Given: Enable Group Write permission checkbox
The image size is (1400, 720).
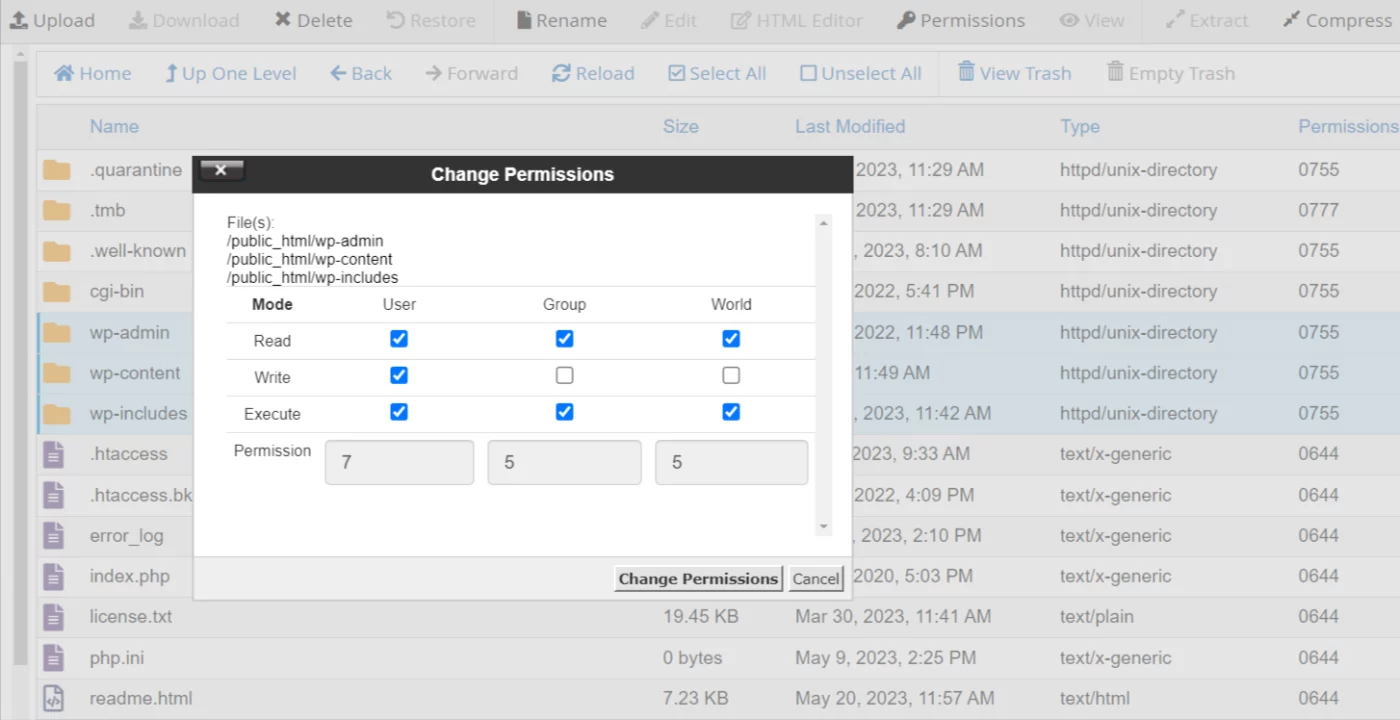Looking at the screenshot, I should [x=565, y=375].
